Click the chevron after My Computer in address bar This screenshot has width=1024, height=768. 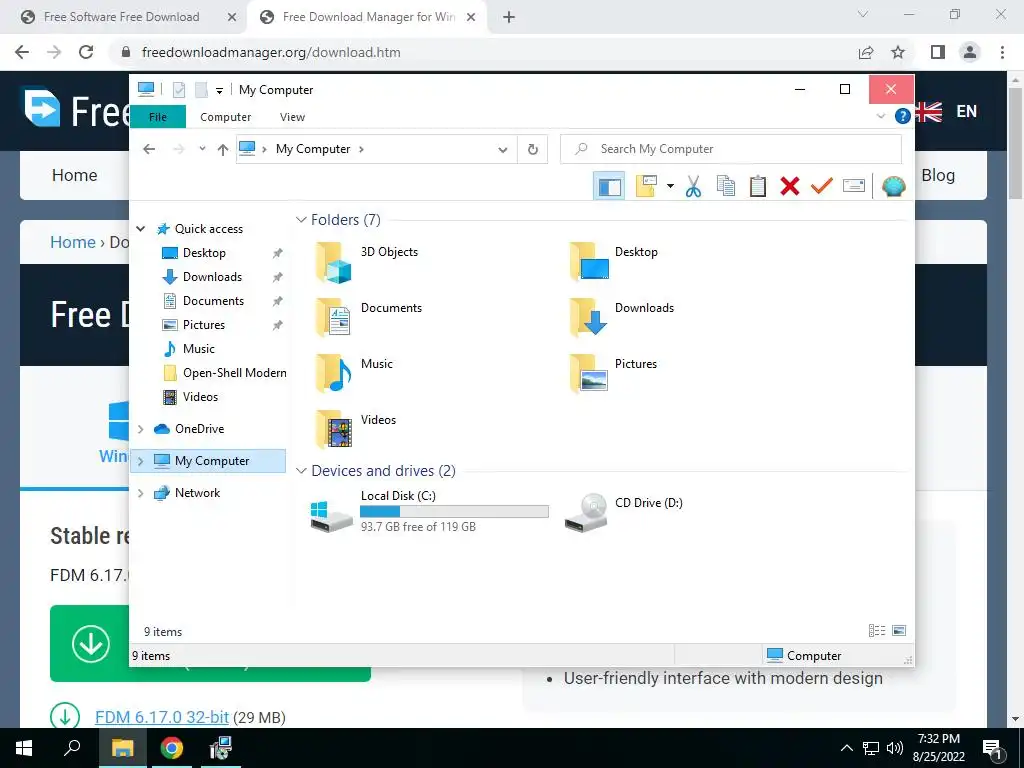pos(361,149)
